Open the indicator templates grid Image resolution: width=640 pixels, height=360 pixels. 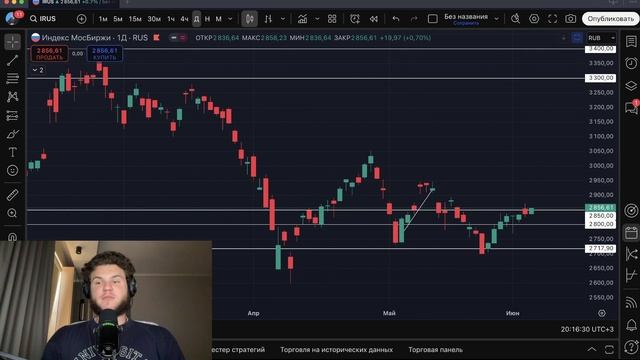332,19
